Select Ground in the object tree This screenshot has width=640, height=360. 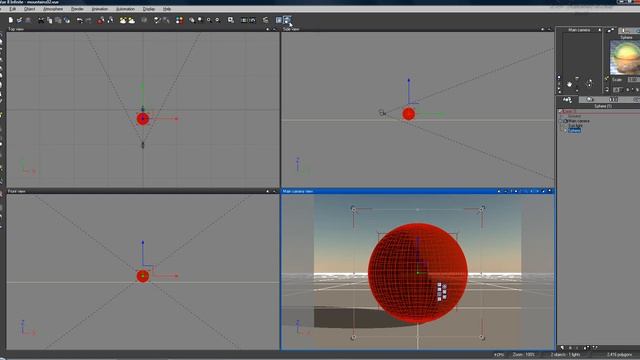pos(574,116)
